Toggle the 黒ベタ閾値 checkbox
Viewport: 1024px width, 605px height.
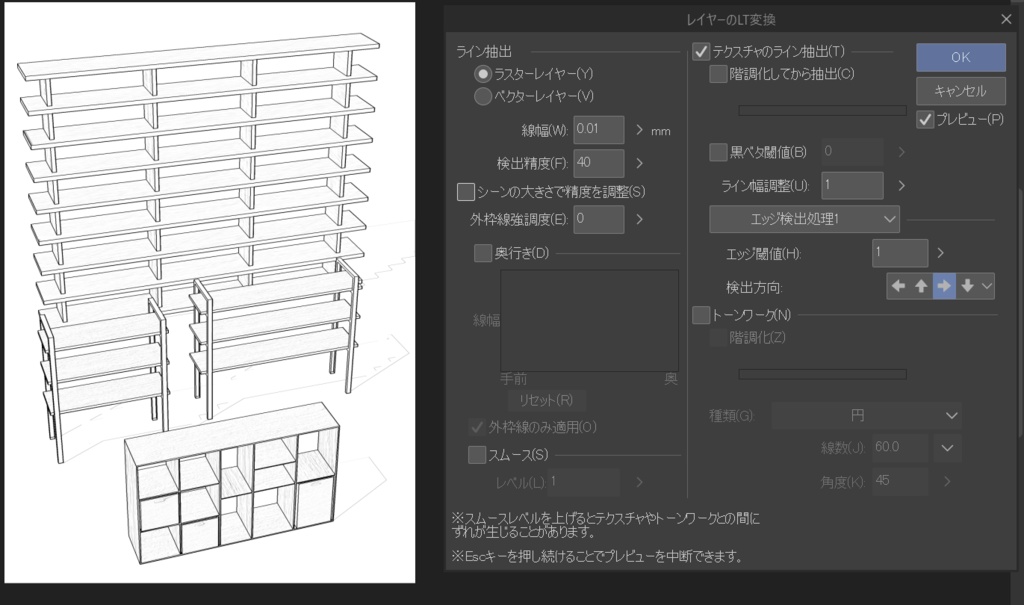click(717, 151)
